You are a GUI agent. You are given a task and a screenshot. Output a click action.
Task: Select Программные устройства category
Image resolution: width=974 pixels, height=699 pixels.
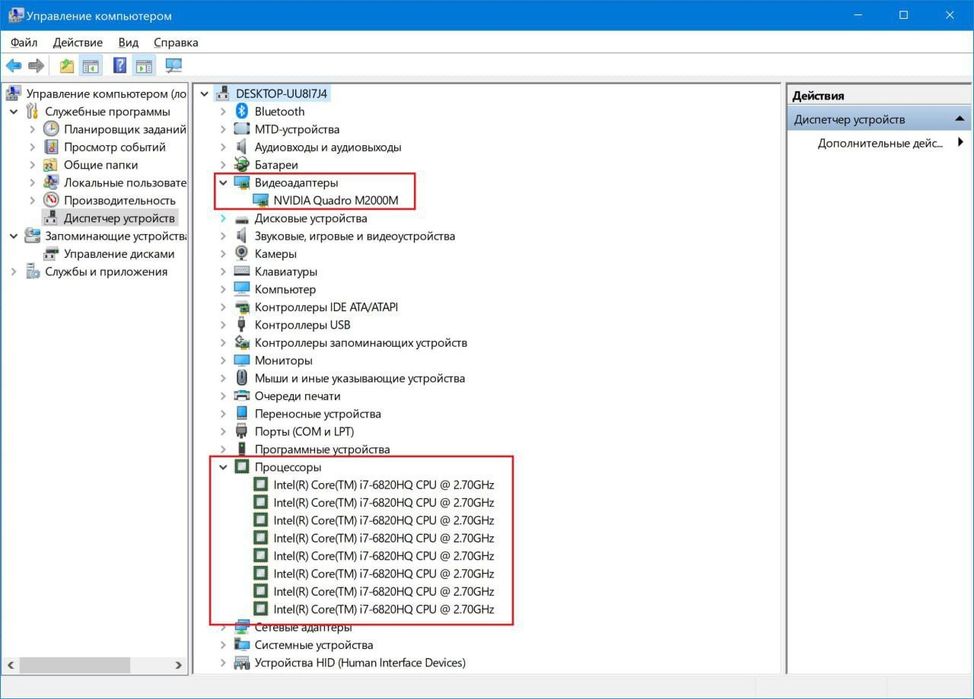point(322,449)
